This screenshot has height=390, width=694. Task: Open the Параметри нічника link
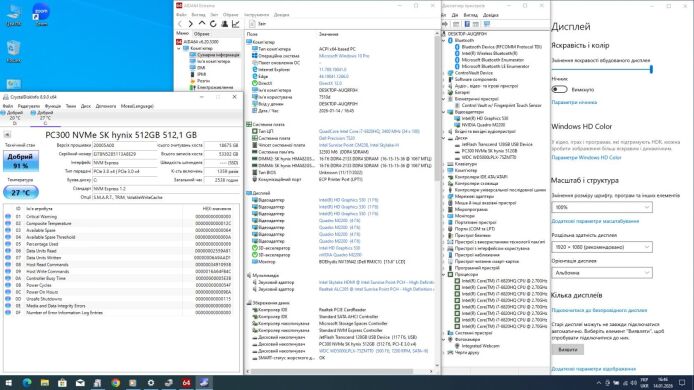pyautogui.click(x=574, y=102)
